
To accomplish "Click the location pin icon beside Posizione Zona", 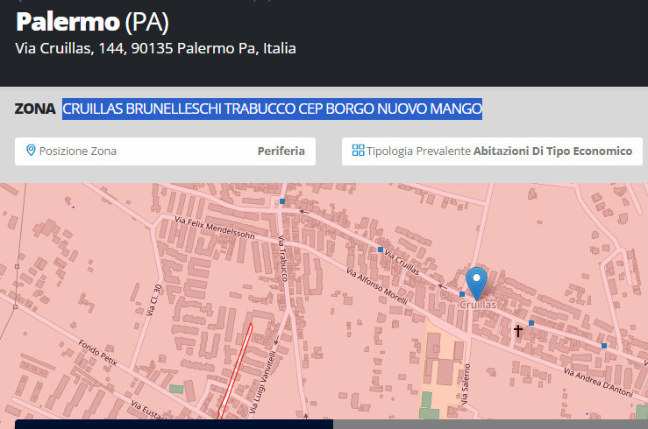I will [x=31, y=150].
